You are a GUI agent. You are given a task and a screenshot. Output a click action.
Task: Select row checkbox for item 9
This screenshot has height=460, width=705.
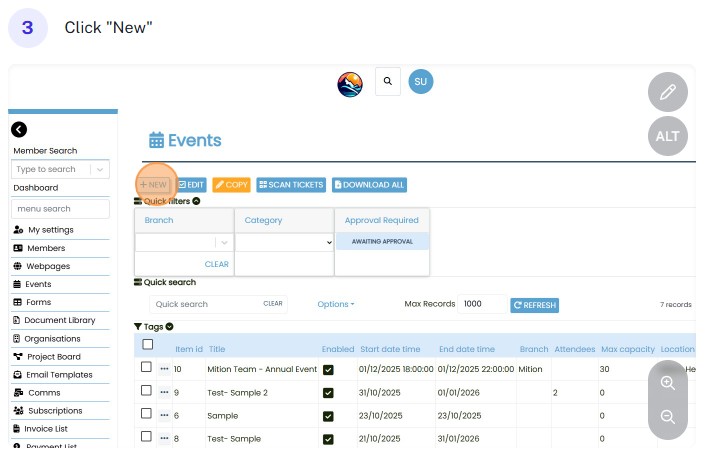[x=147, y=392]
